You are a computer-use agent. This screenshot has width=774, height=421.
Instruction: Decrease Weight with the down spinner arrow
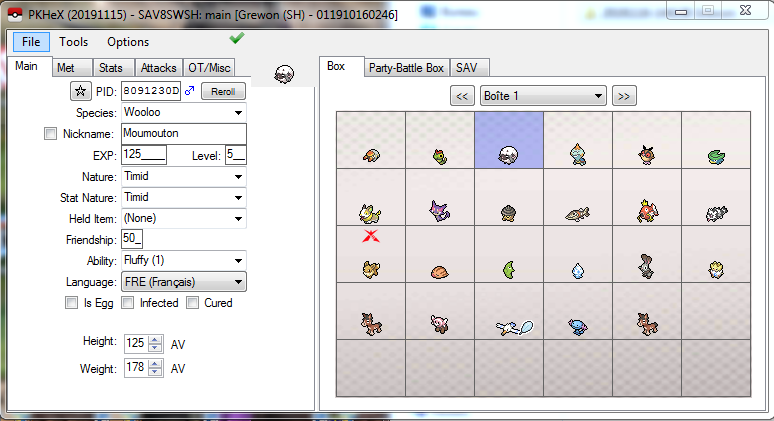point(155,372)
